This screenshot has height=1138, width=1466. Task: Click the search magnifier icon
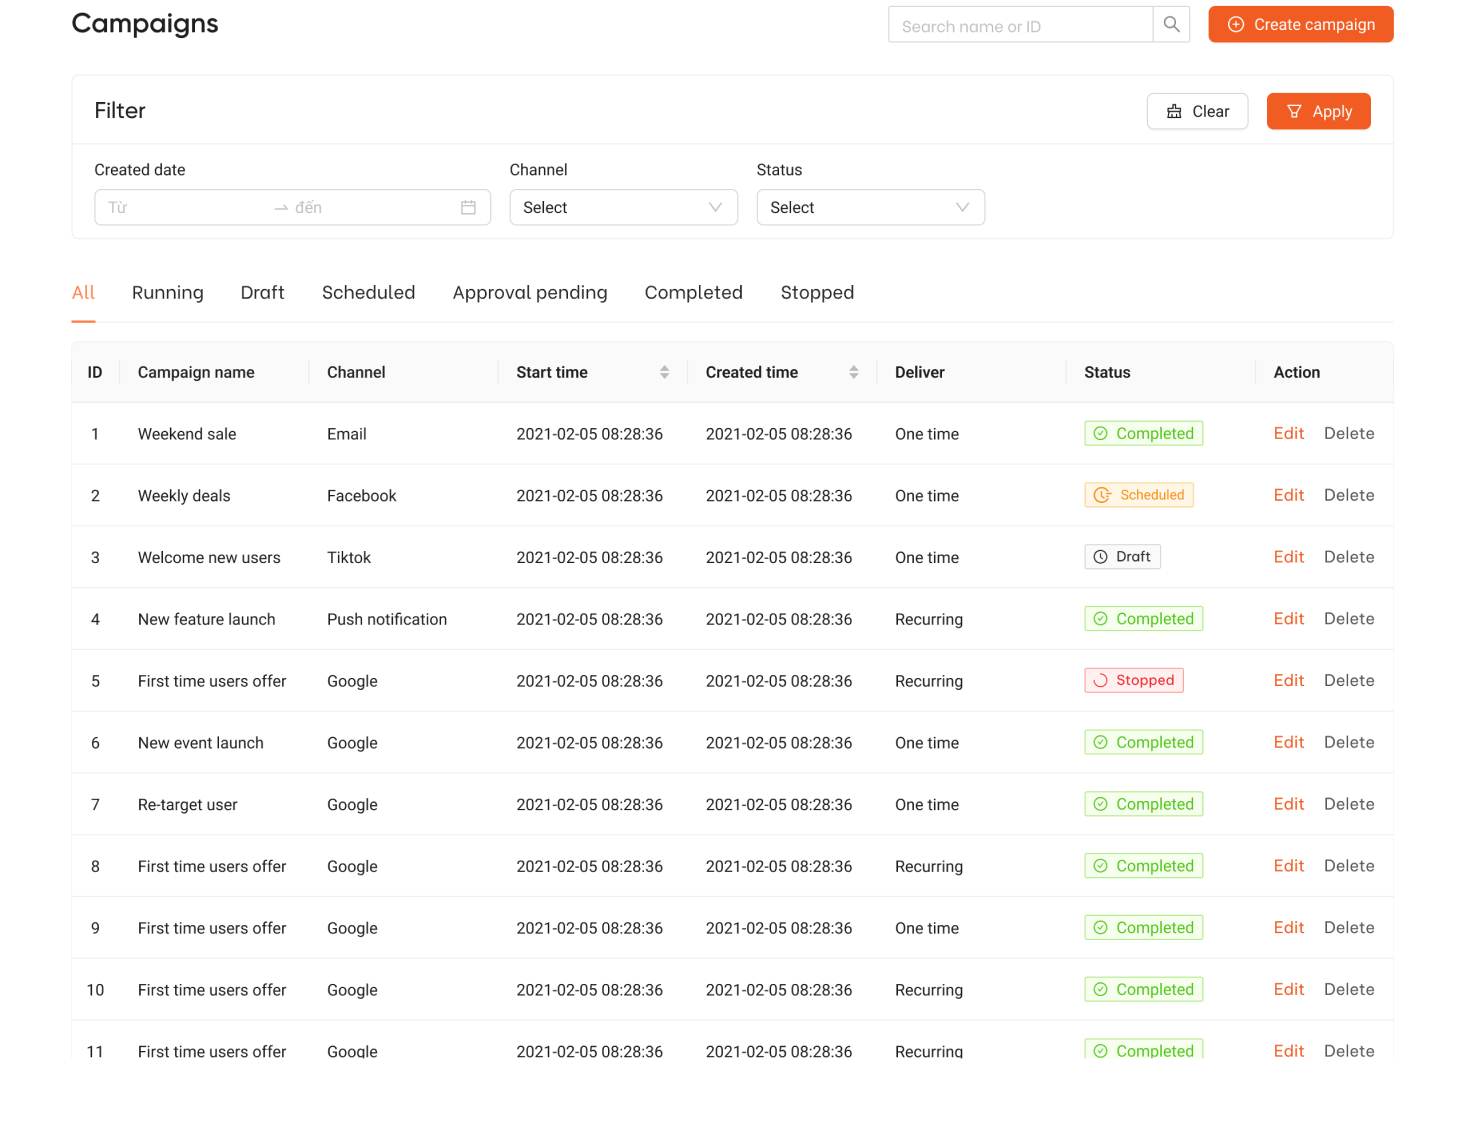point(1171,25)
